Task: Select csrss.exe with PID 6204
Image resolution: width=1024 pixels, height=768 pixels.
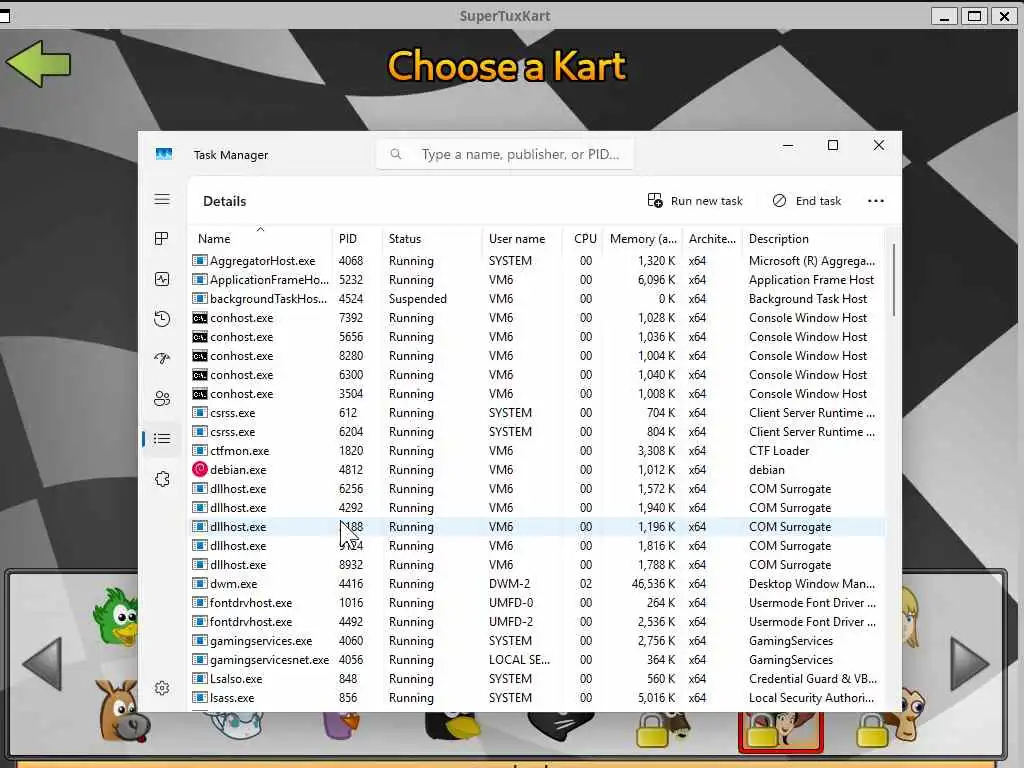Action: point(232,432)
